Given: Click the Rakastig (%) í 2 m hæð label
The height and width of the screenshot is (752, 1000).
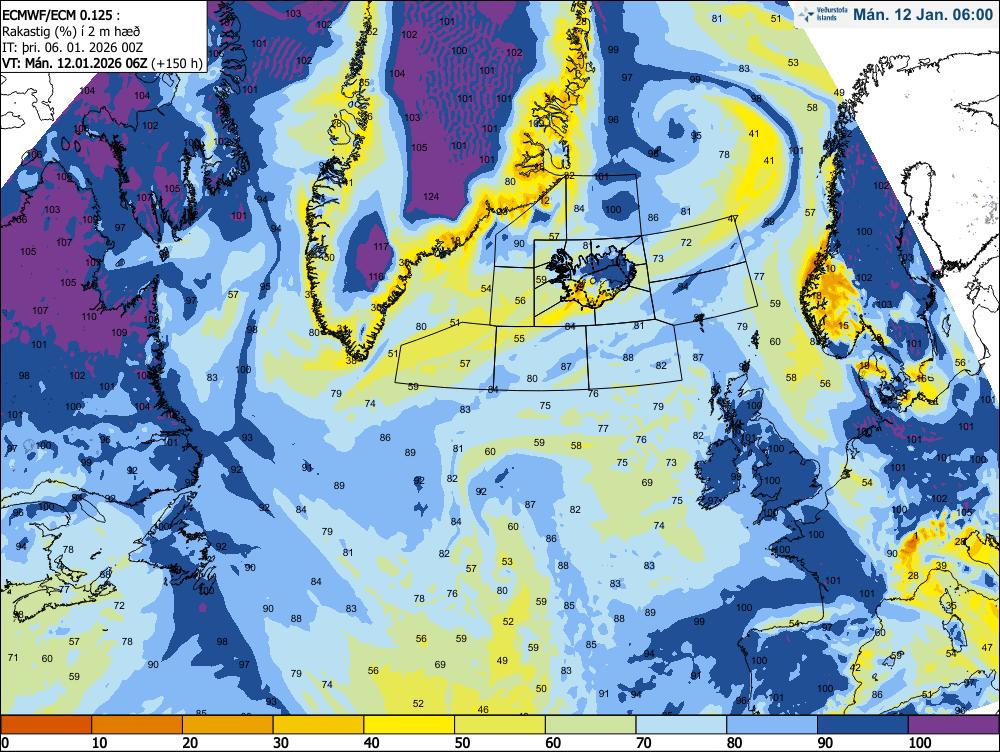Looking at the screenshot, I should tap(71, 31).
